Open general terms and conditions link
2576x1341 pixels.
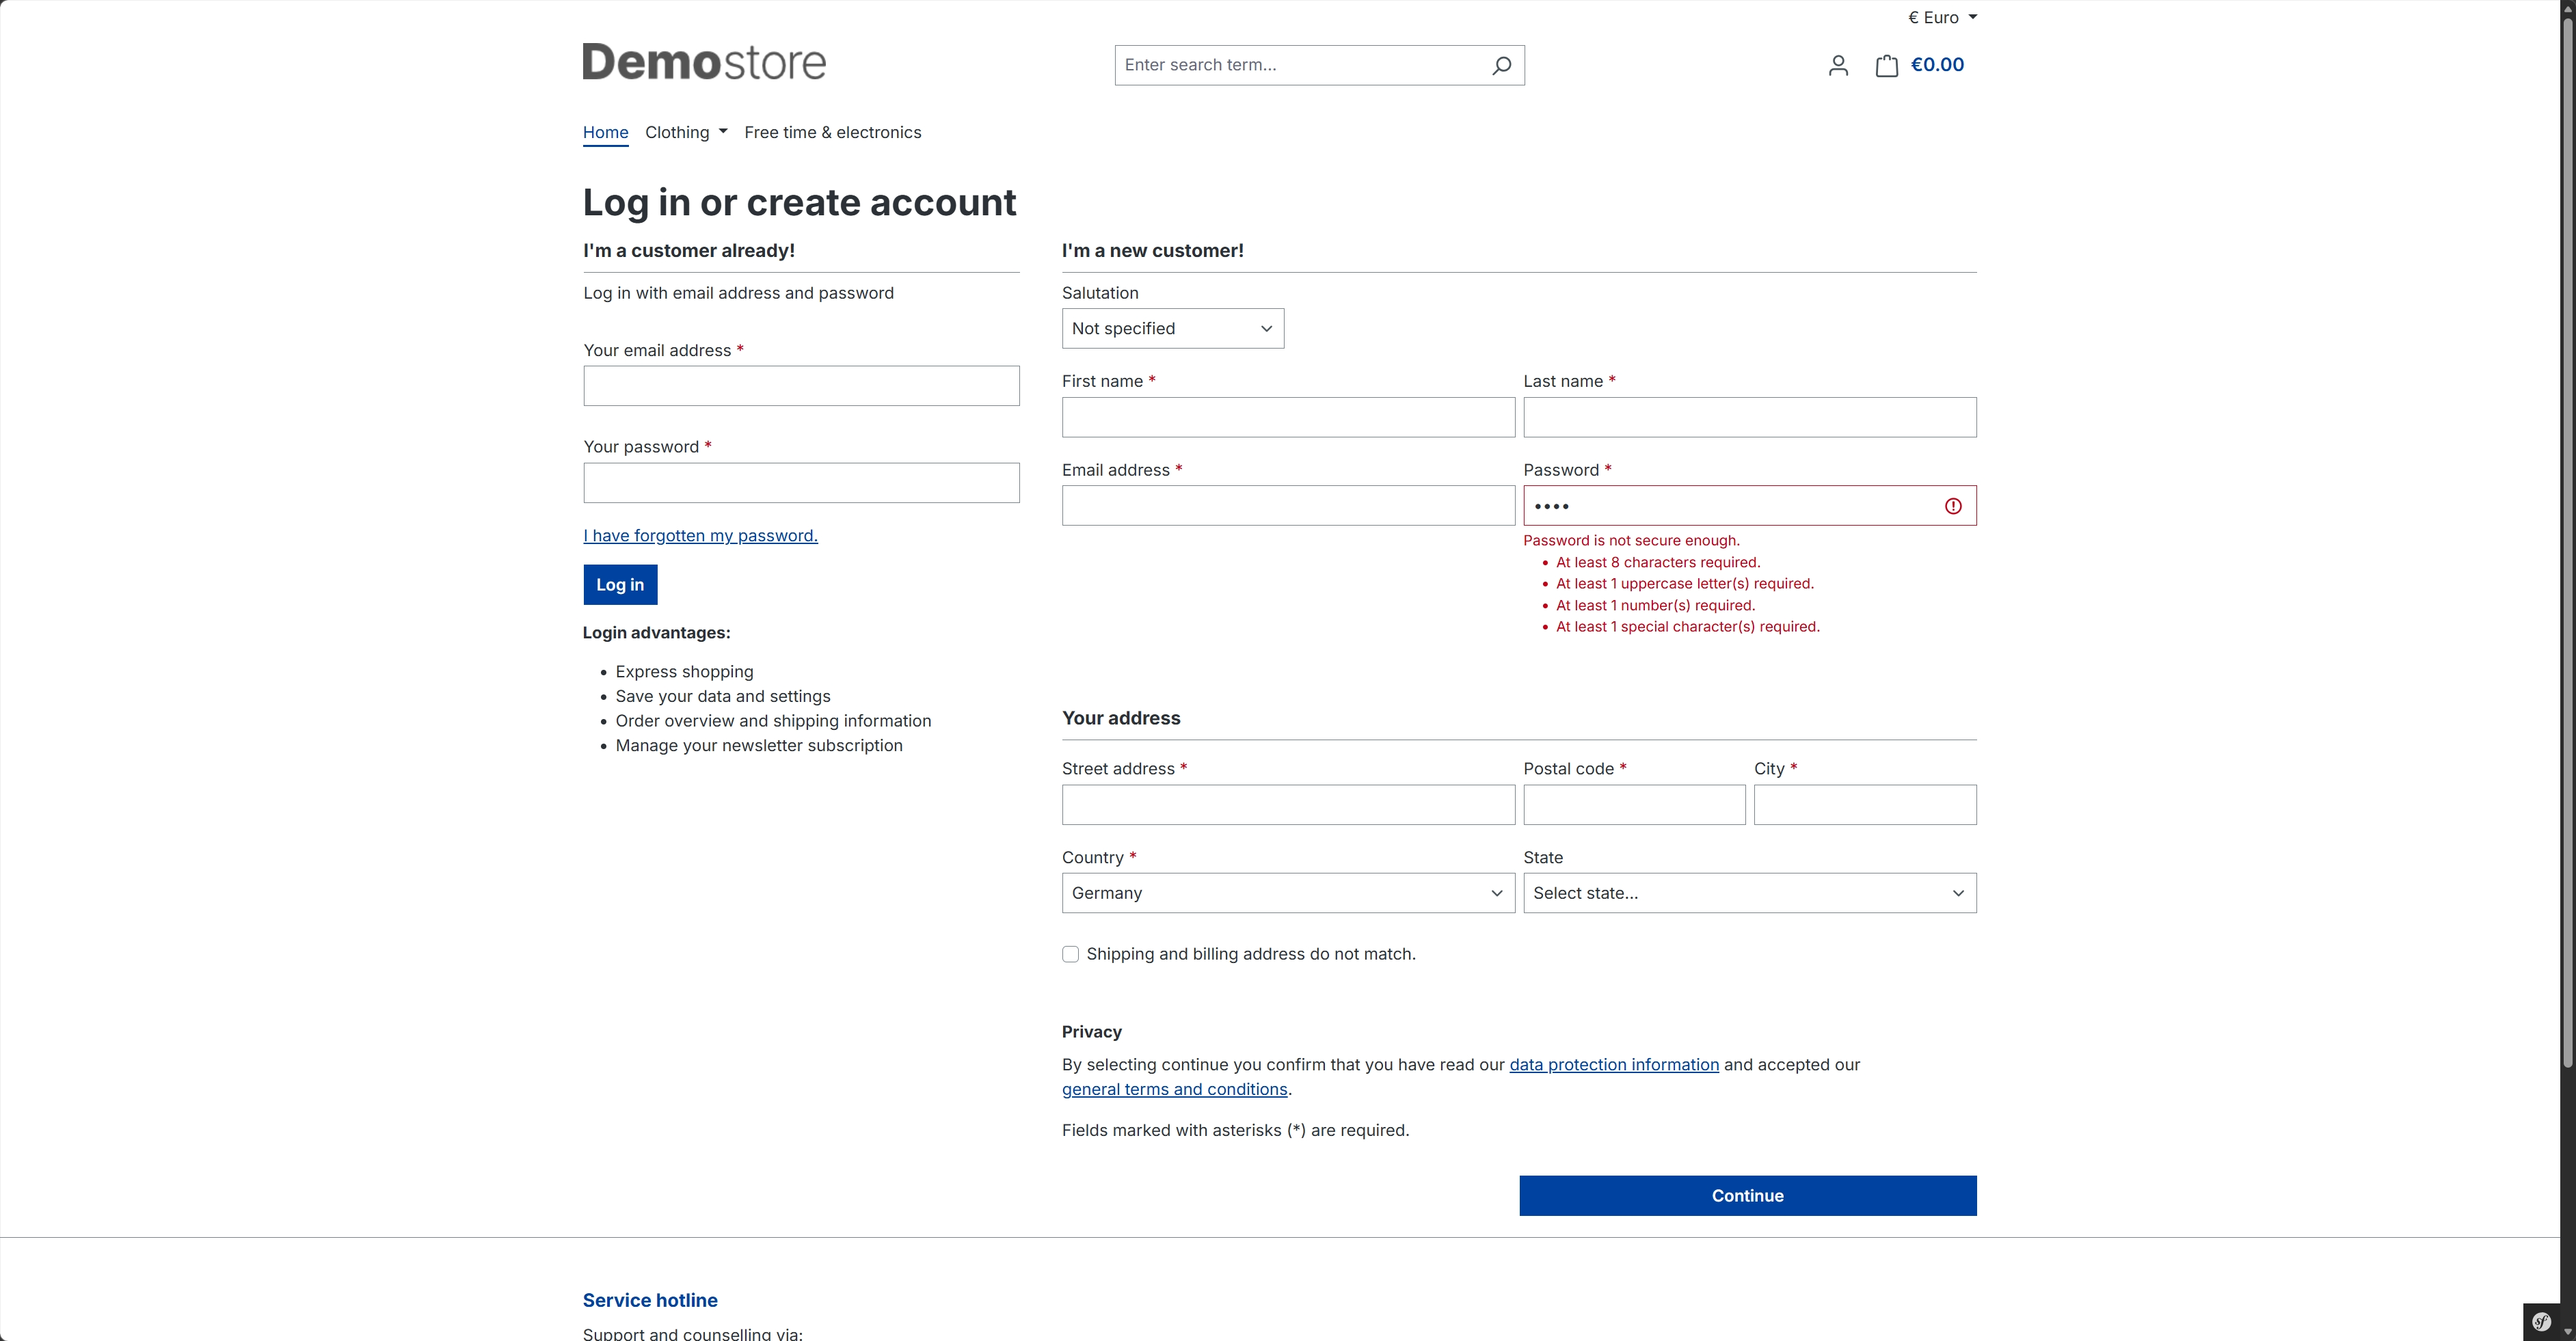1174,1089
